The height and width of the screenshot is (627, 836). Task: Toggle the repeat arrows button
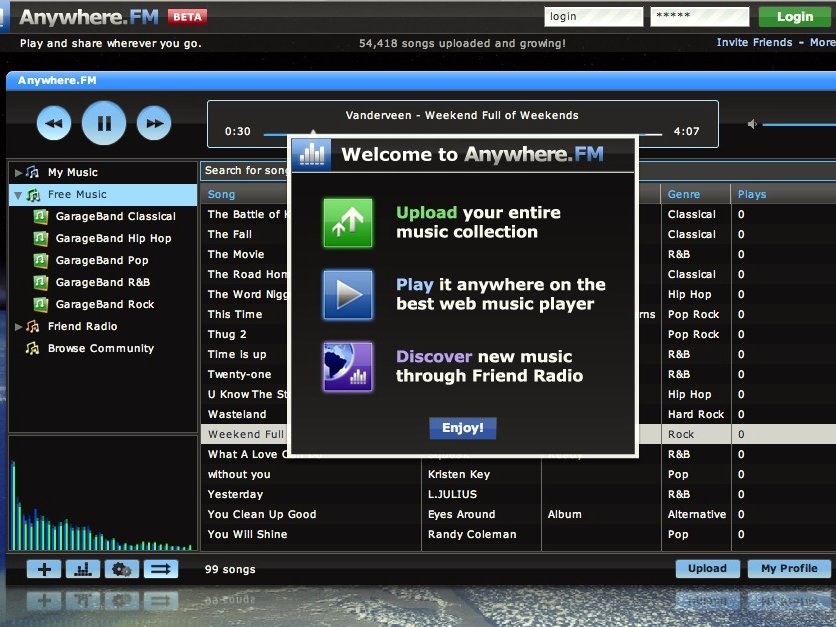[160, 569]
